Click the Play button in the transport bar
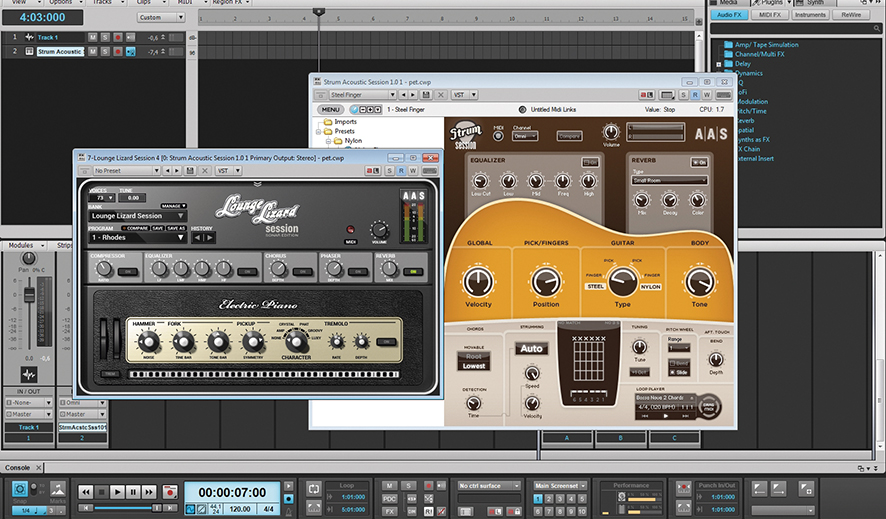886x519 pixels. (x=117, y=492)
